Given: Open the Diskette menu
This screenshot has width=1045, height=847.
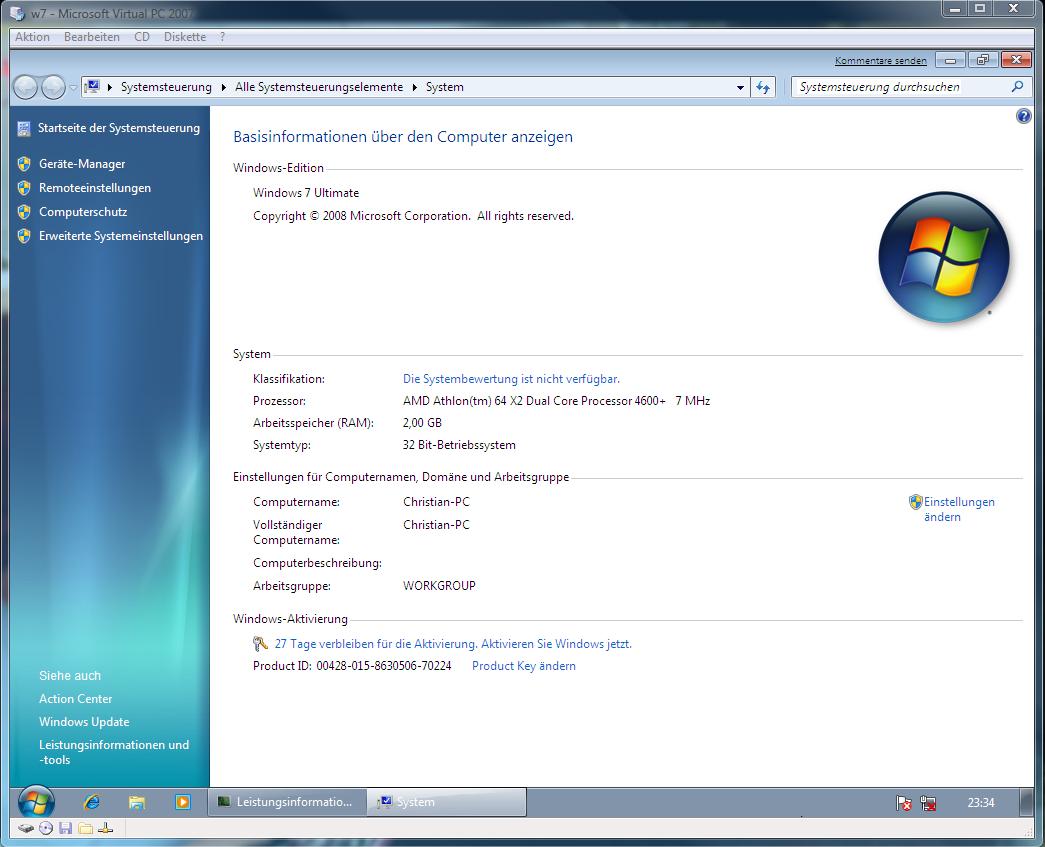Looking at the screenshot, I should point(185,37).
